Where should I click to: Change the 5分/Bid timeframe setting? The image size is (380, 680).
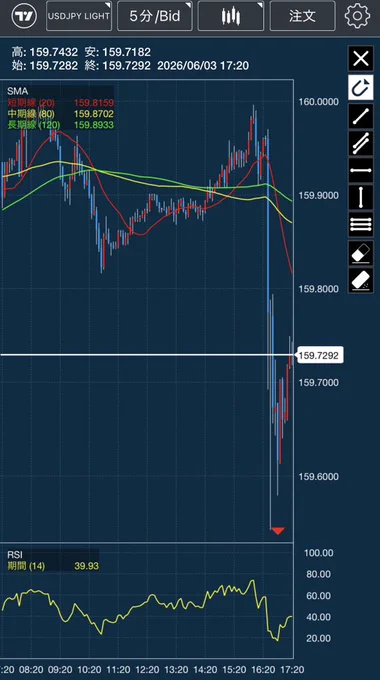[x=155, y=16]
